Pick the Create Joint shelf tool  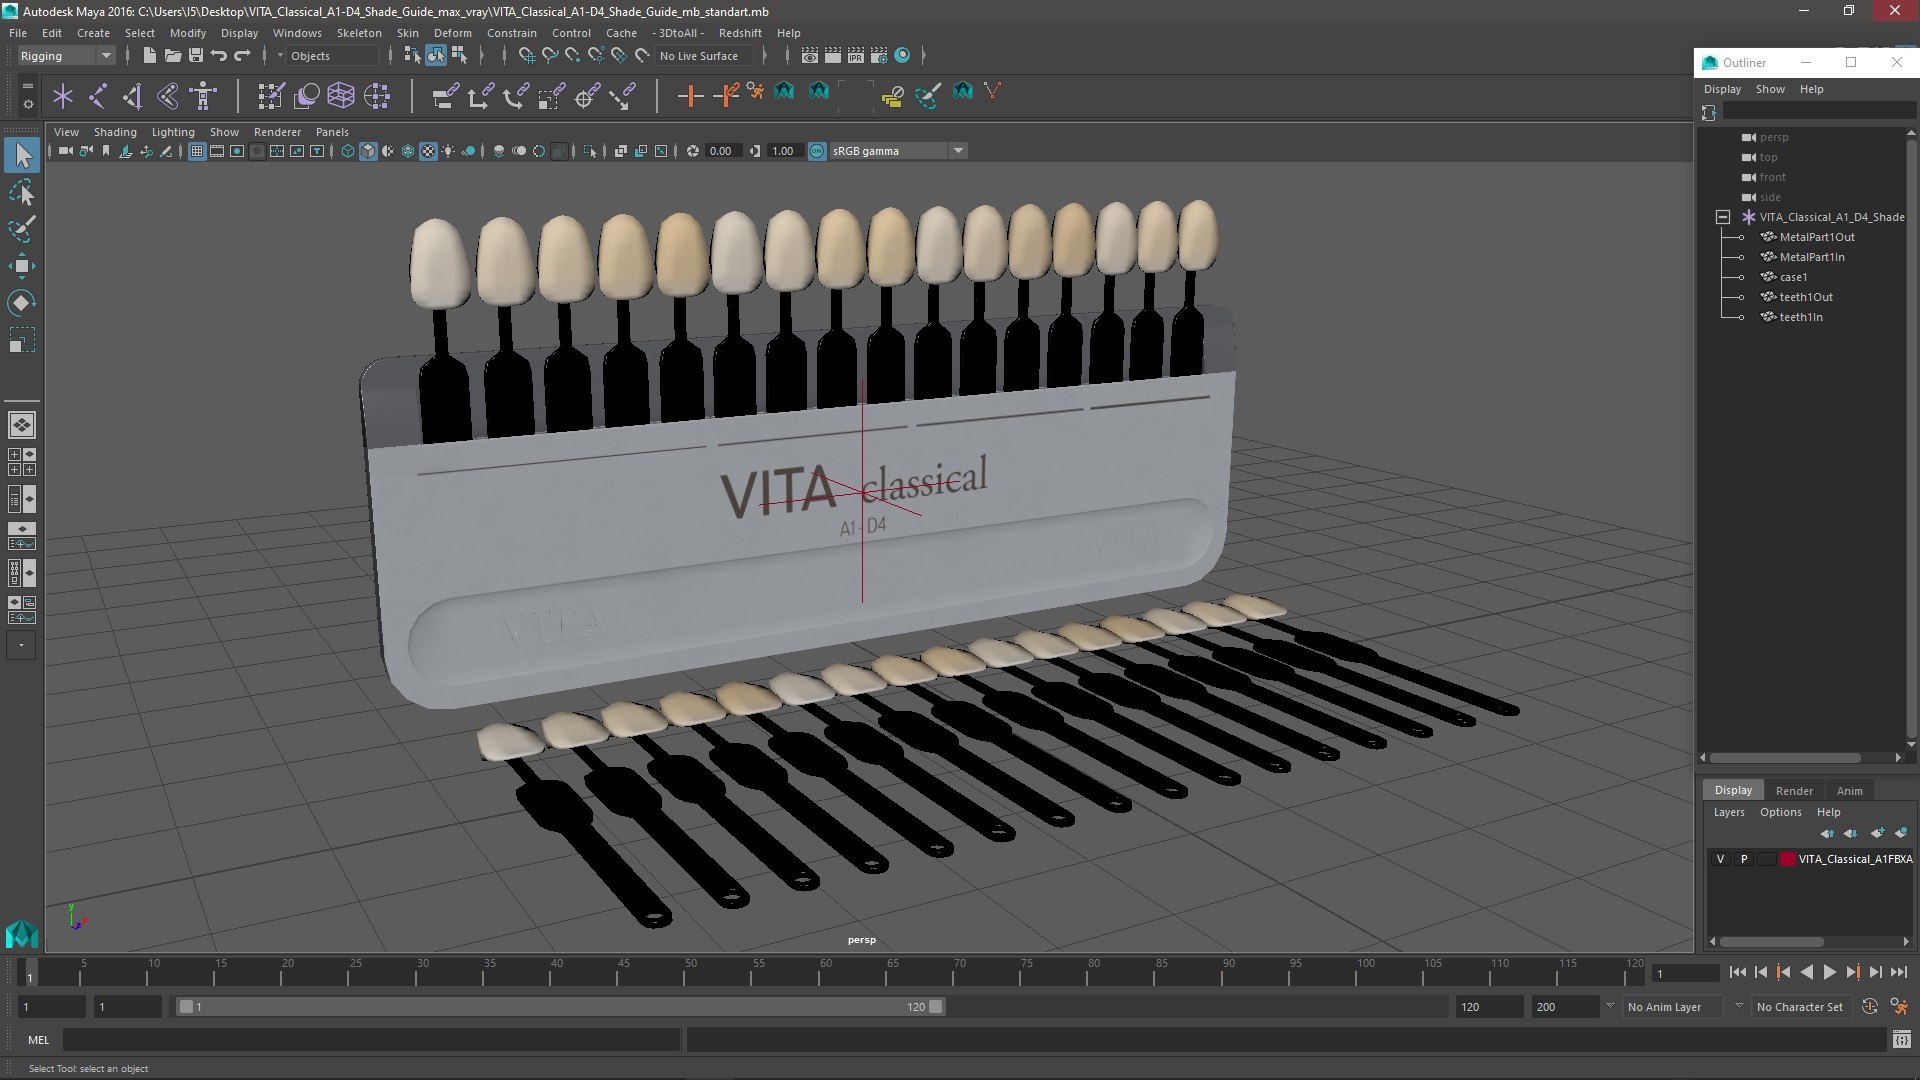(x=98, y=96)
